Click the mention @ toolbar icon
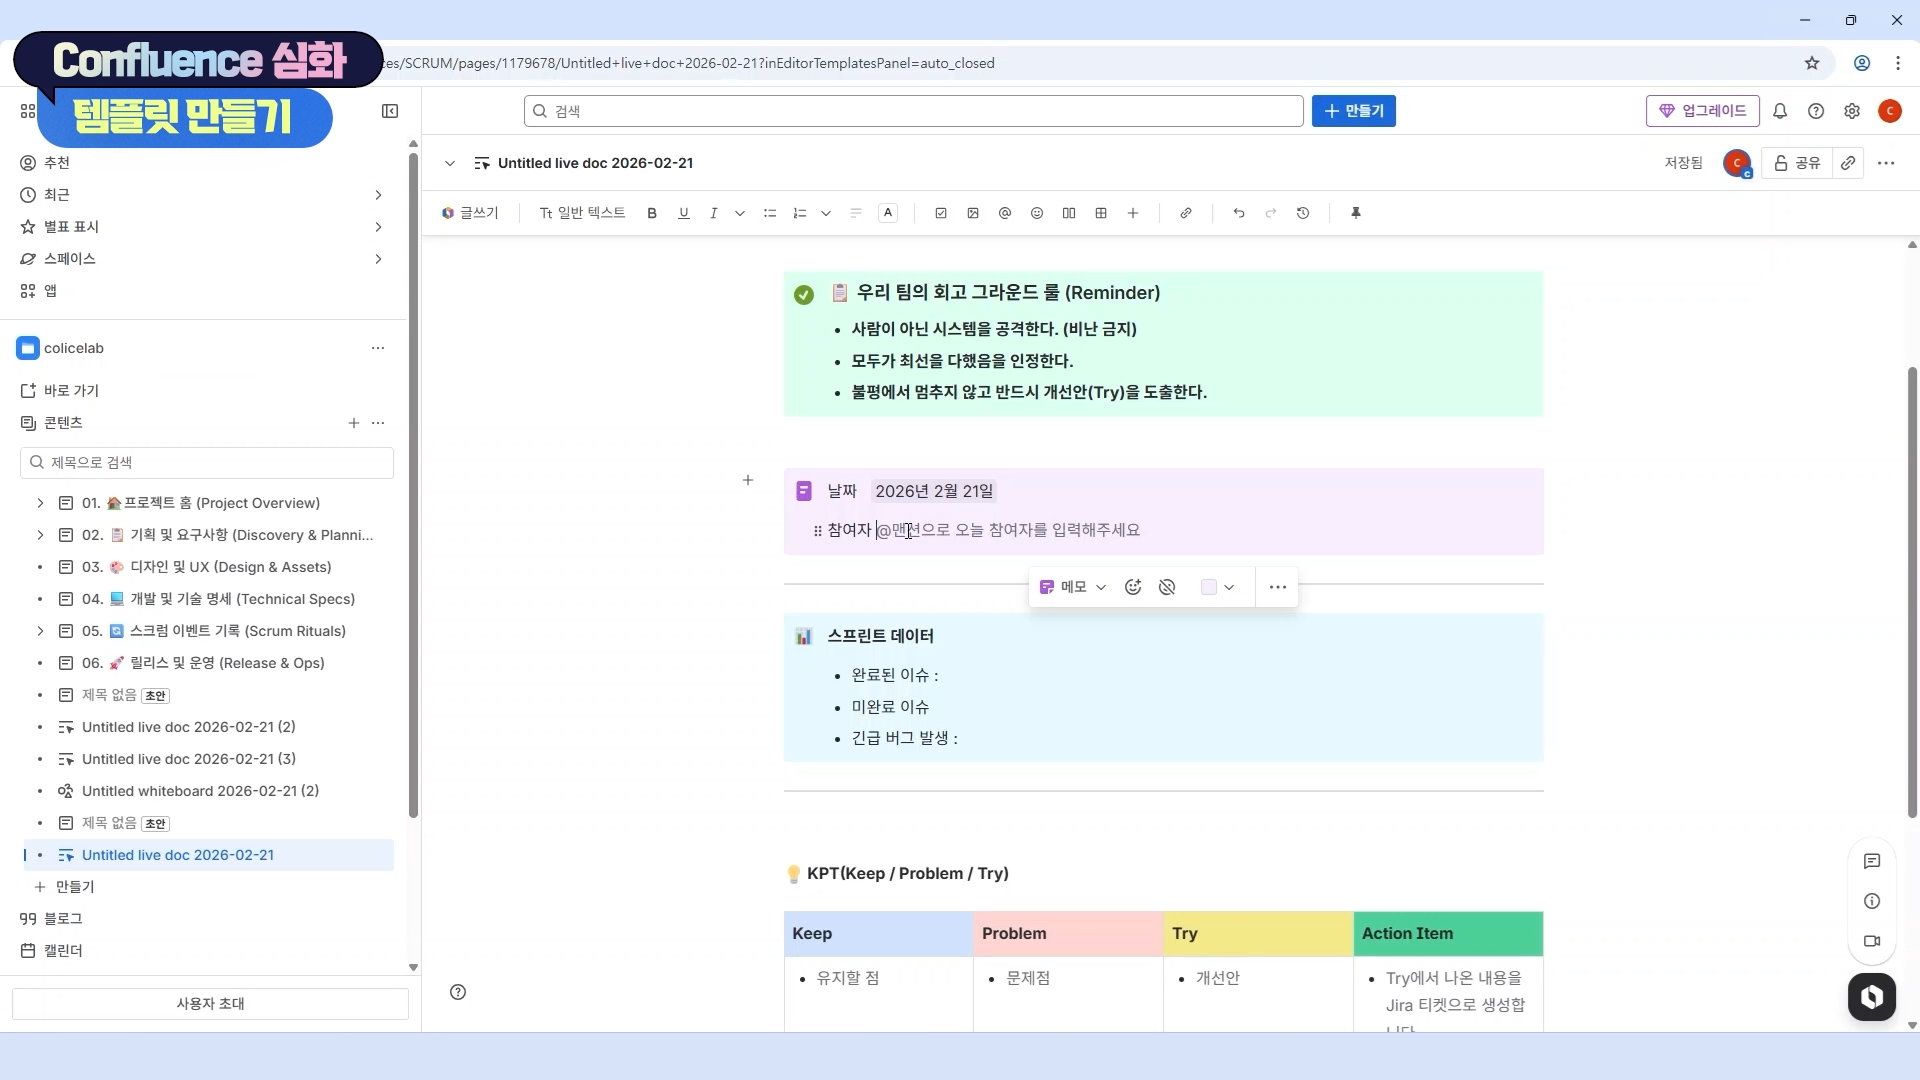 (x=1005, y=213)
